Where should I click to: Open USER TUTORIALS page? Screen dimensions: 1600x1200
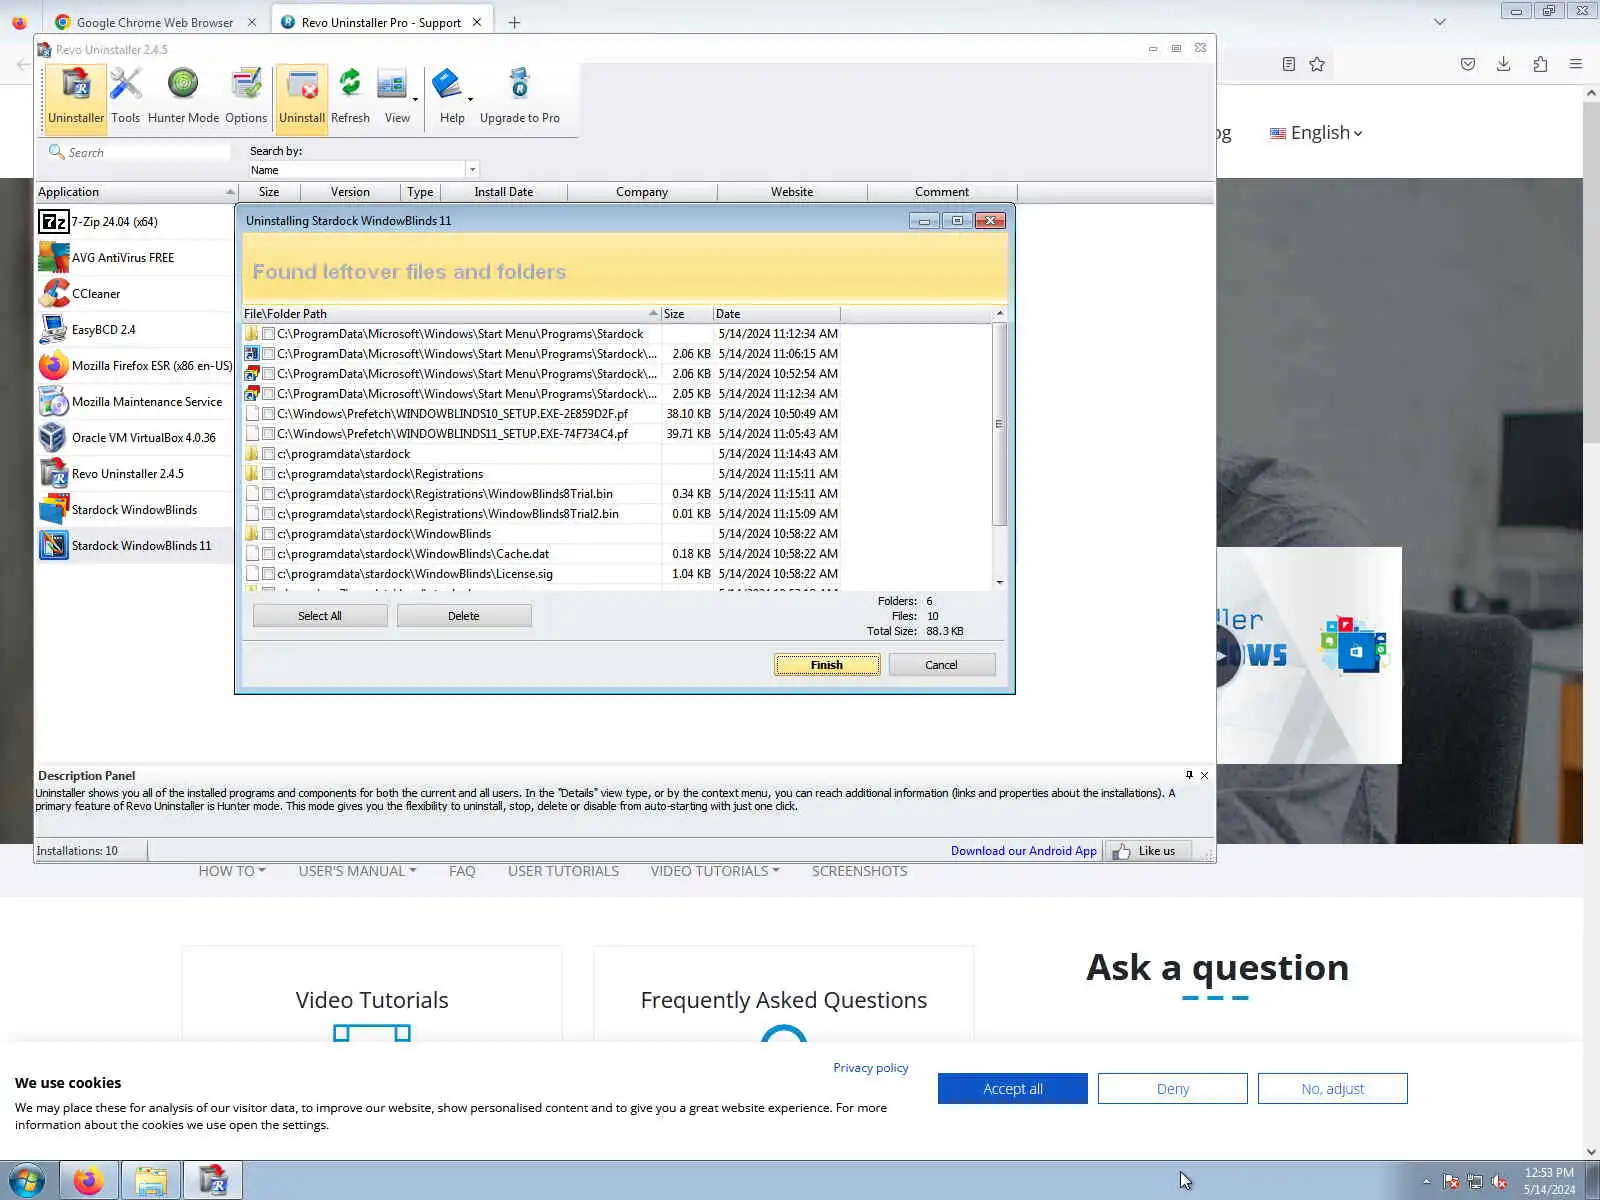tap(563, 871)
